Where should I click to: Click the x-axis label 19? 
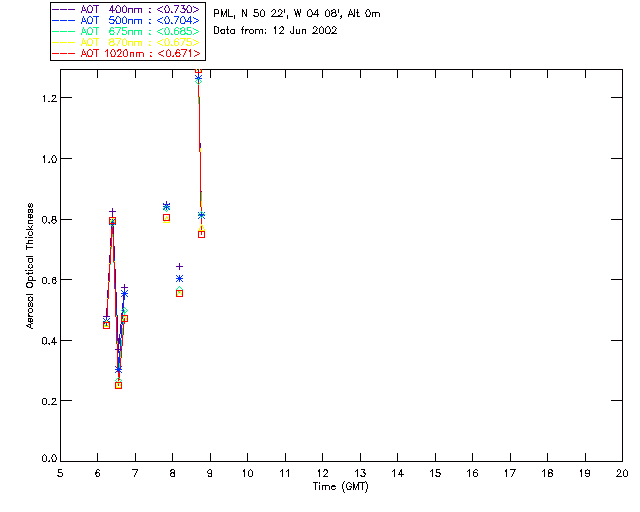pos(585,473)
